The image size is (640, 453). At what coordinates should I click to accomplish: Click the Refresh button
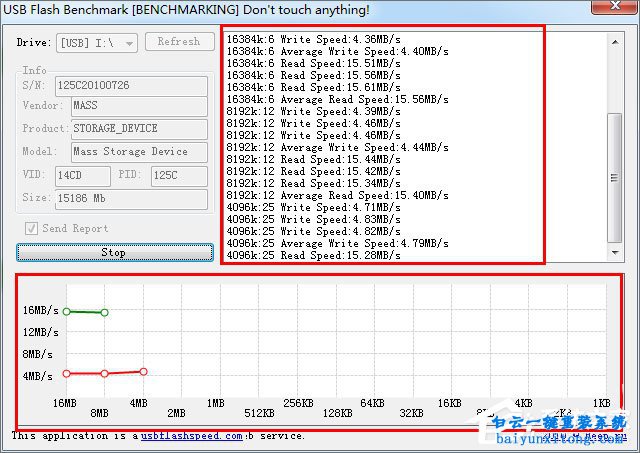click(179, 42)
